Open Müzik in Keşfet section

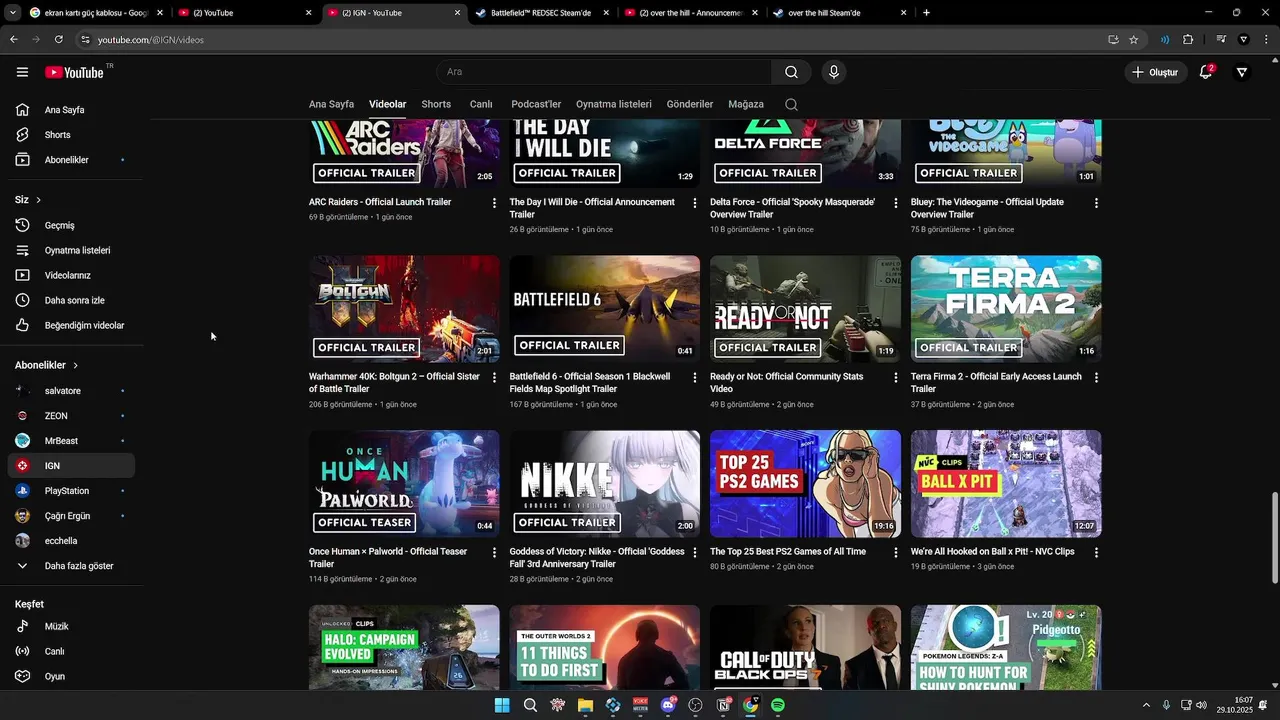click(x=71, y=626)
